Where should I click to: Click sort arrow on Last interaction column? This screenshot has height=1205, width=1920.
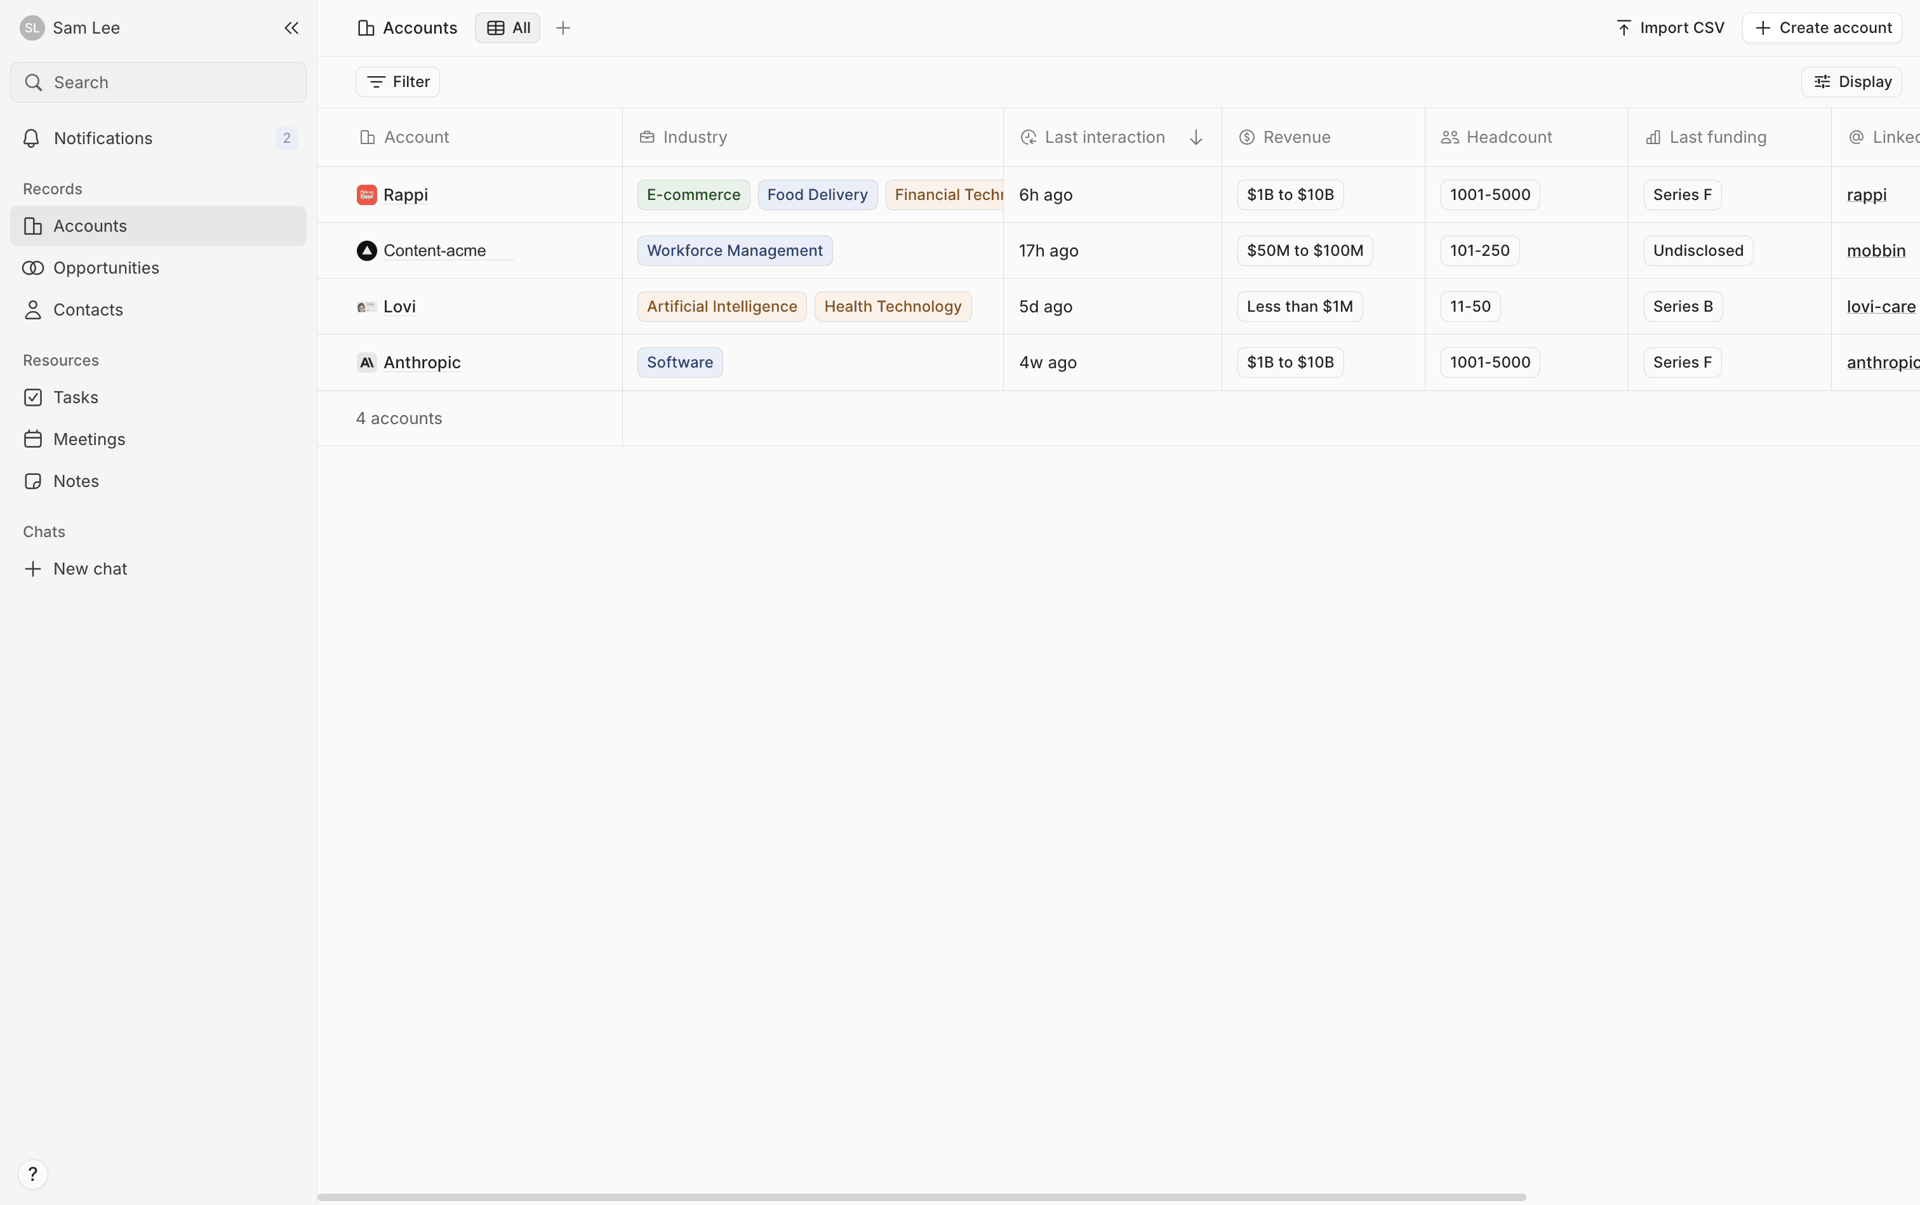click(1196, 137)
